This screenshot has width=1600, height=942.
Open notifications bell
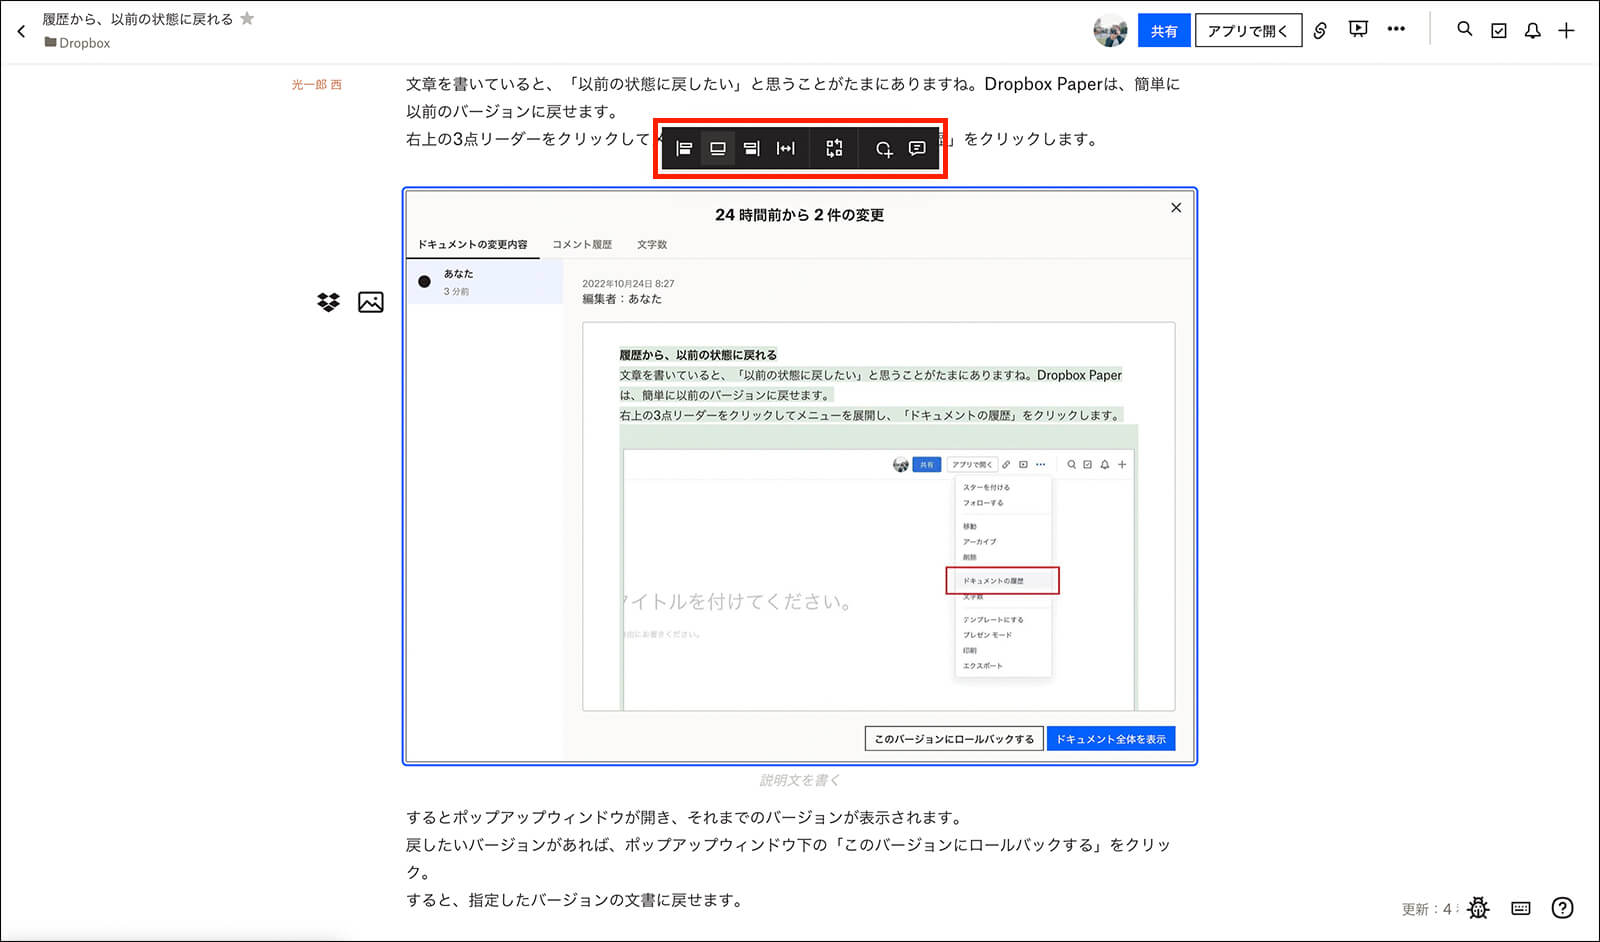coord(1532,31)
